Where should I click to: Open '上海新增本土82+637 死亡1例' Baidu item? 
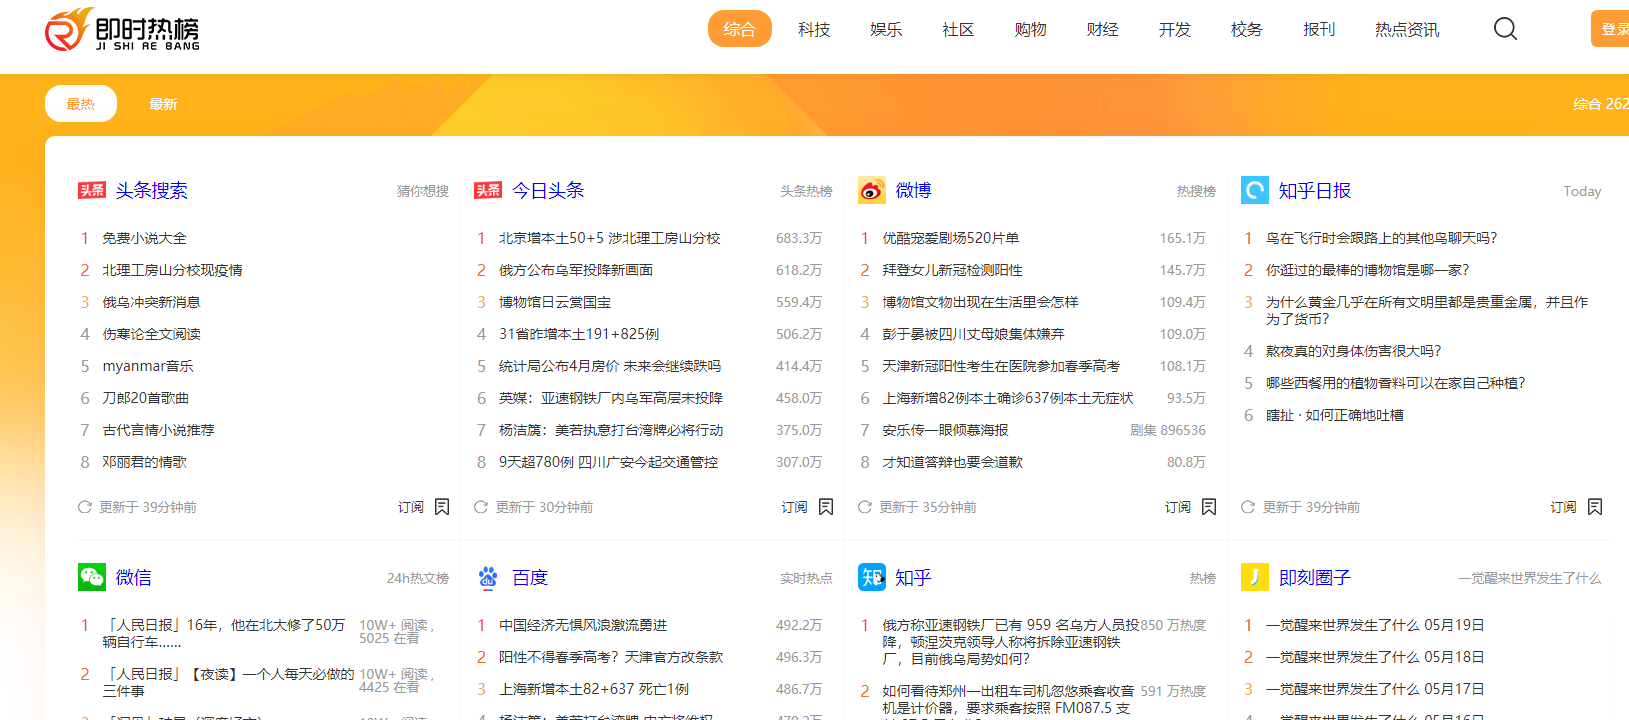[594, 689]
